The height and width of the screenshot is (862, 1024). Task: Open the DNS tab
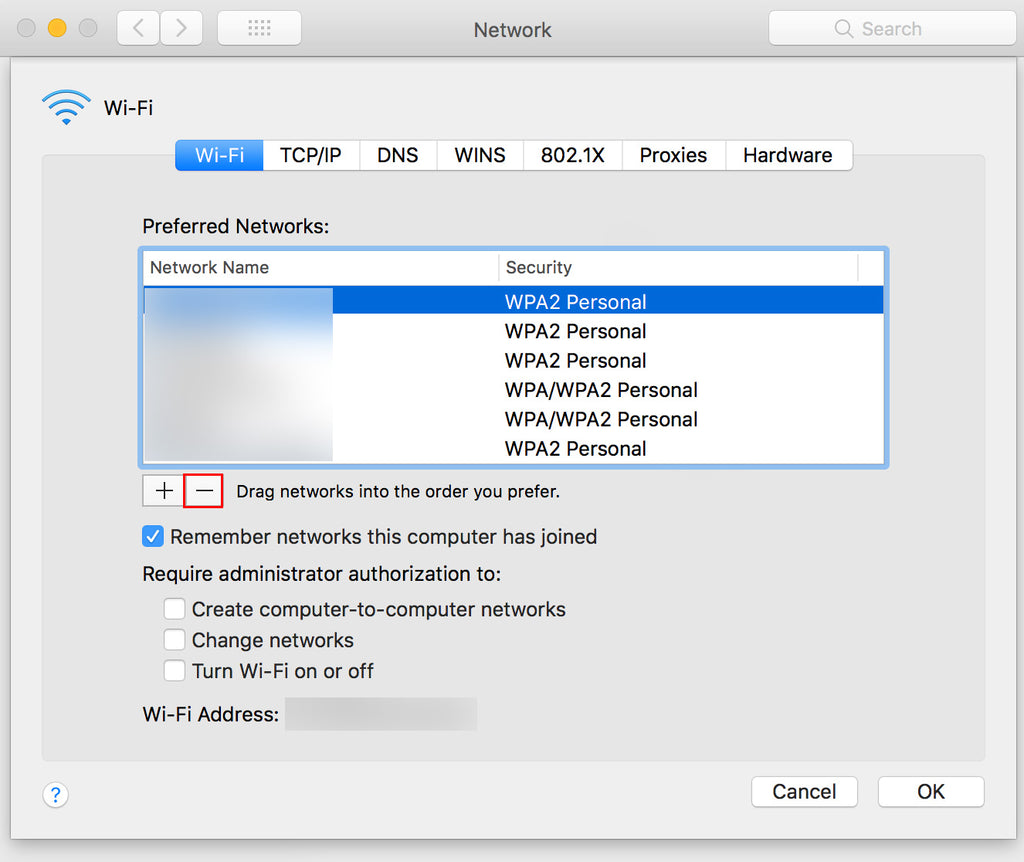click(397, 155)
